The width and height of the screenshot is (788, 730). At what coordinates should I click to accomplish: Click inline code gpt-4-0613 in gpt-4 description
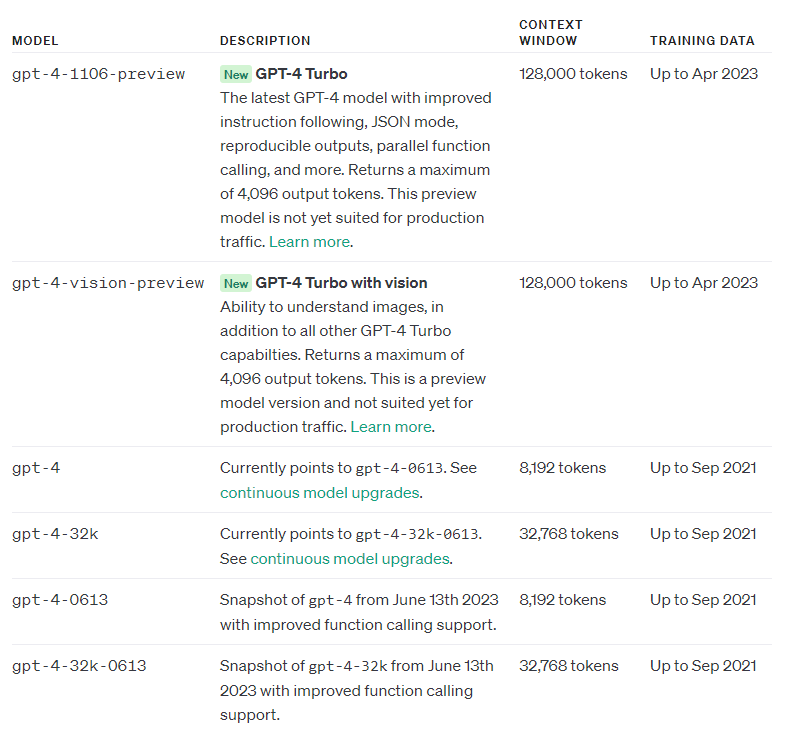click(x=400, y=468)
